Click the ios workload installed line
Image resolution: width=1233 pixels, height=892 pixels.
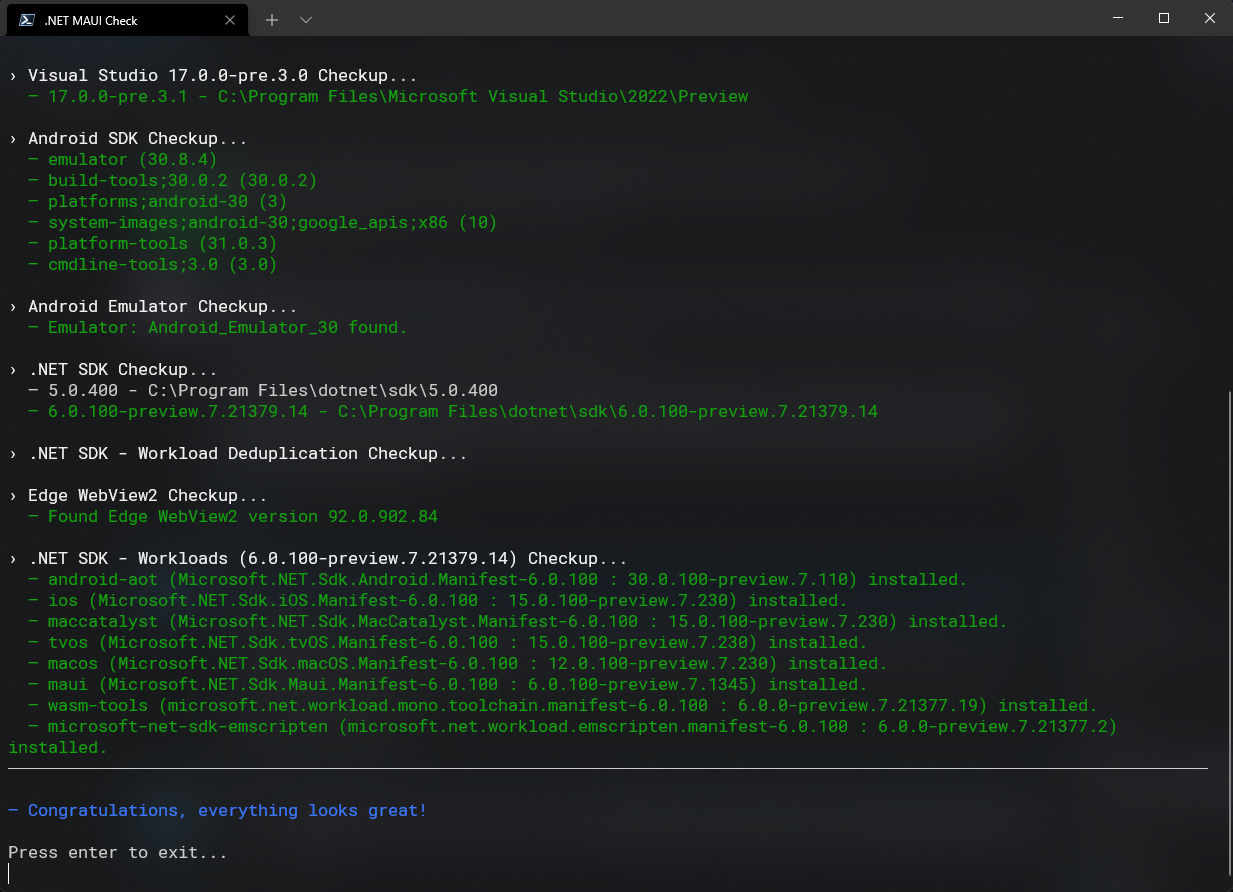[438, 601]
